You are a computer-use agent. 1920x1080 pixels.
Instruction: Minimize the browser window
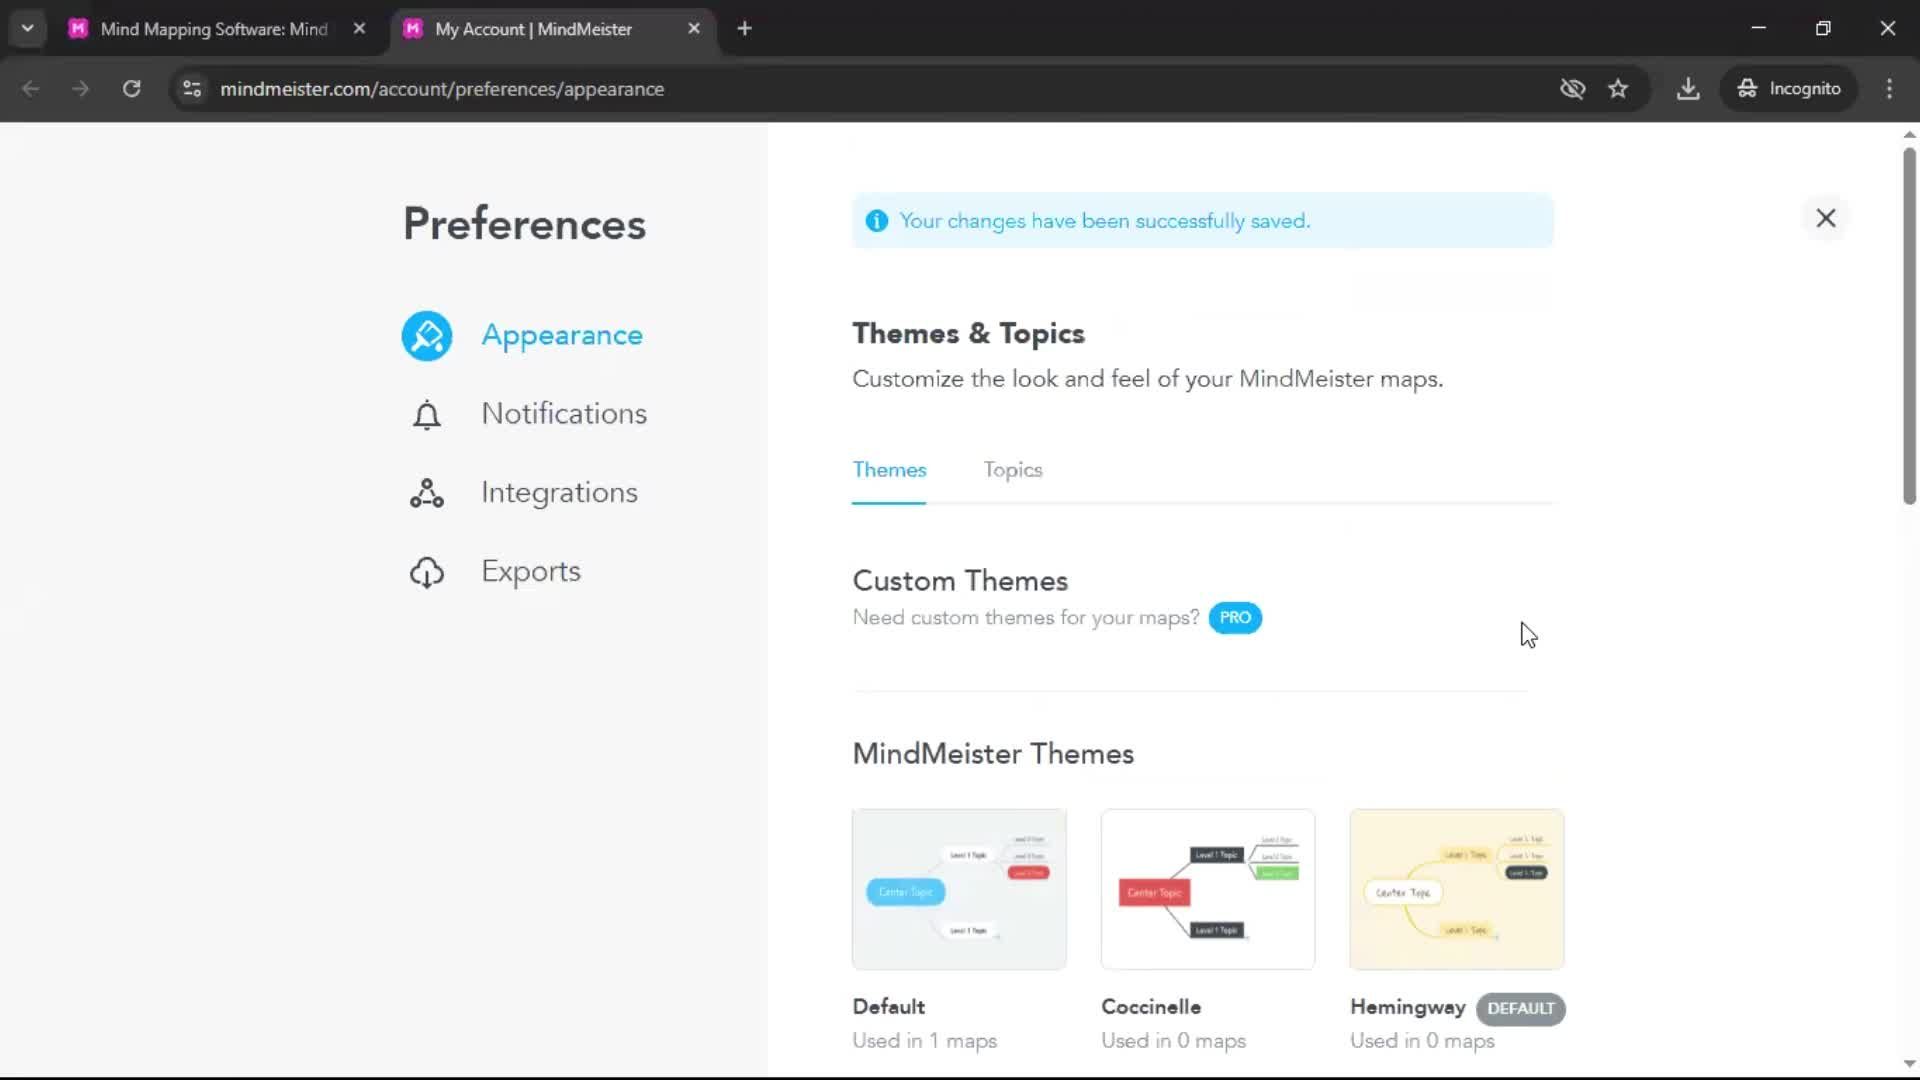[x=1759, y=29]
